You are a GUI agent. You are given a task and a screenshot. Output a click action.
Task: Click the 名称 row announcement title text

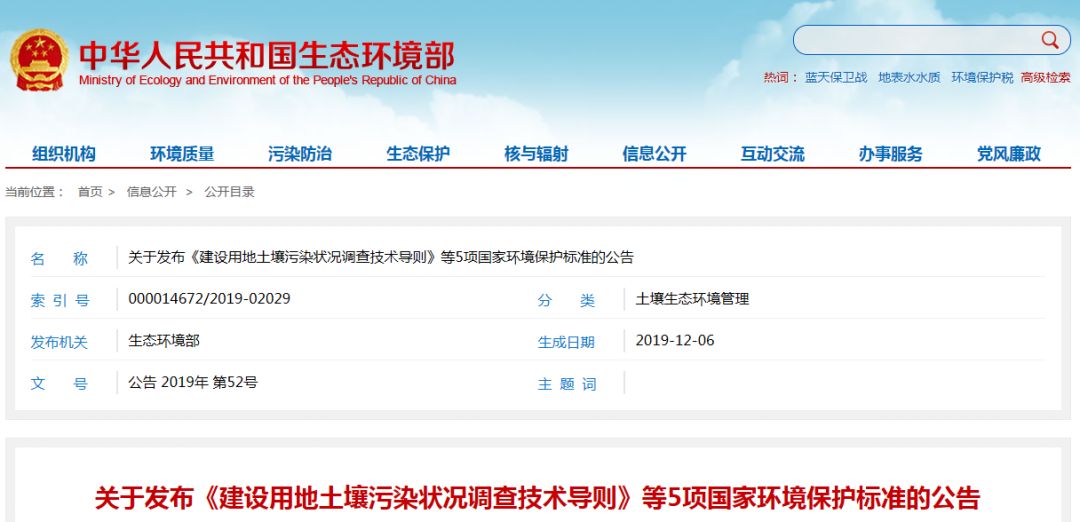point(381,258)
